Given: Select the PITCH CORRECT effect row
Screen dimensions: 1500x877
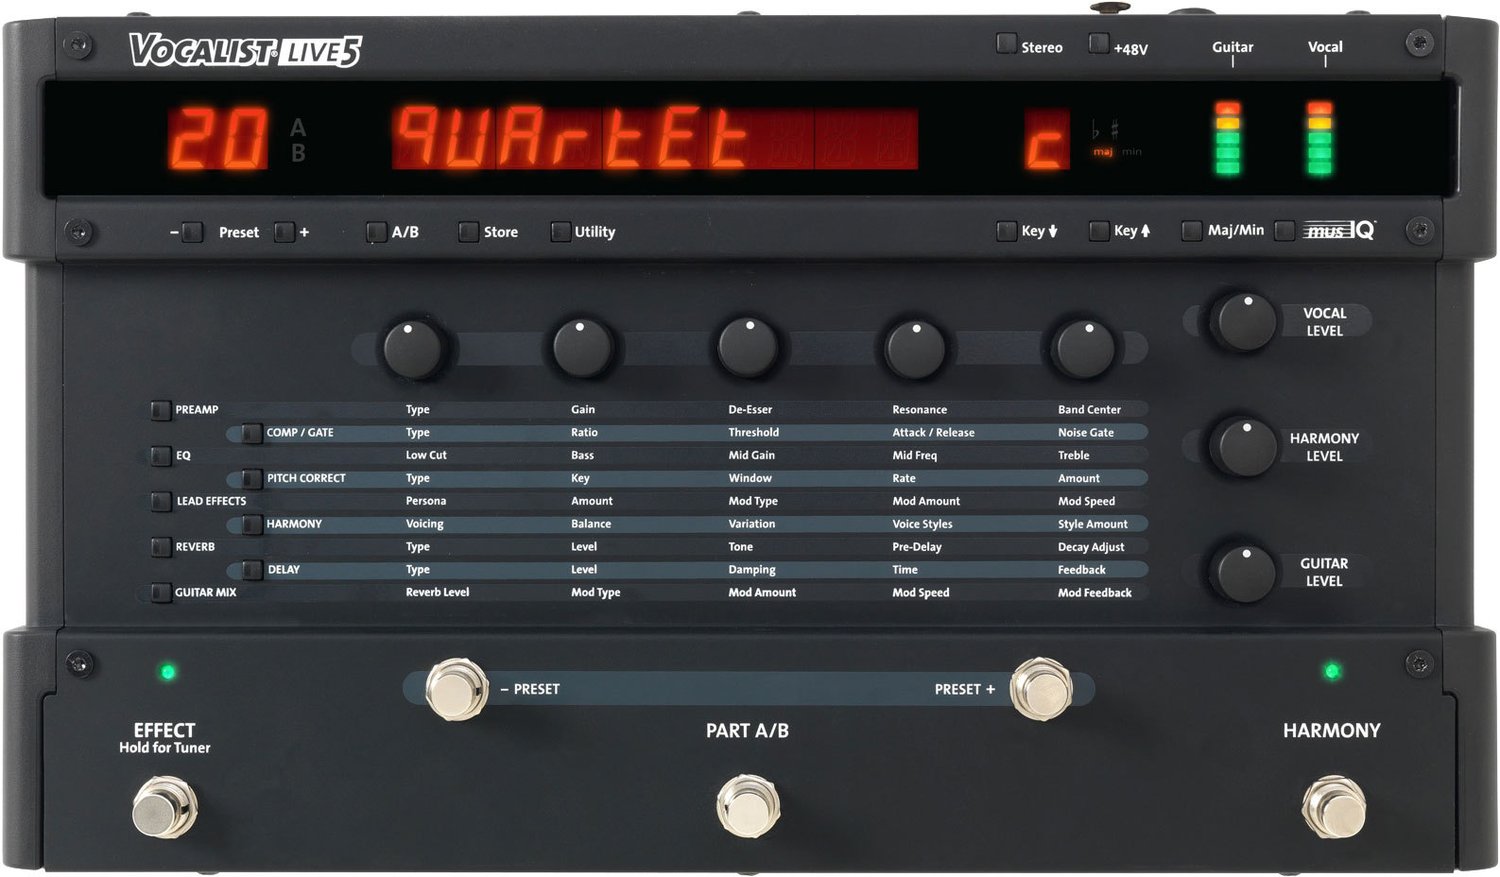Looking at the screenshot, I should tap(252, 479).
